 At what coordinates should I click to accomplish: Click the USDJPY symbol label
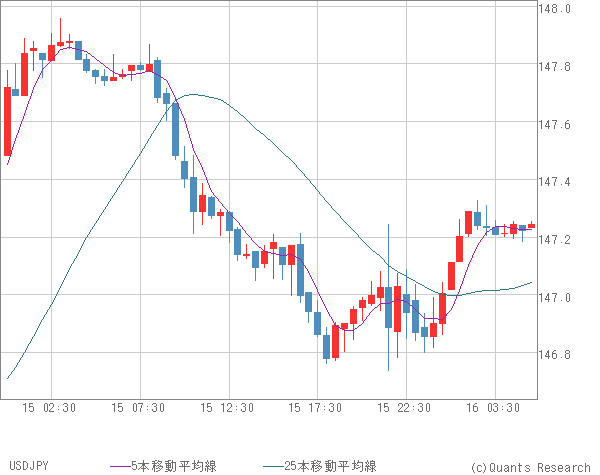(29, 466)
